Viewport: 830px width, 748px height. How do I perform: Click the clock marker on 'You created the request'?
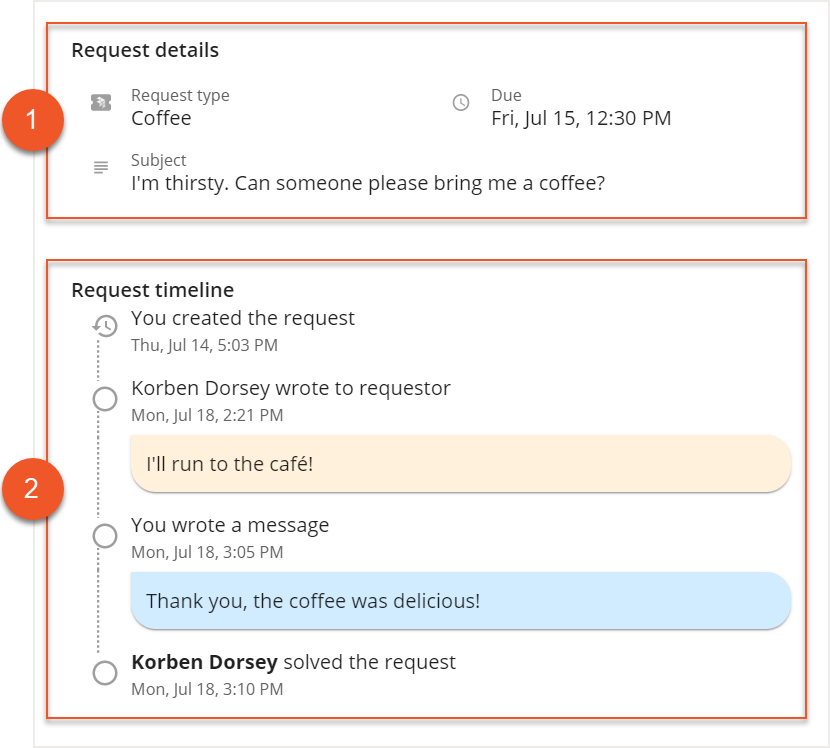(x=105, y=325)
